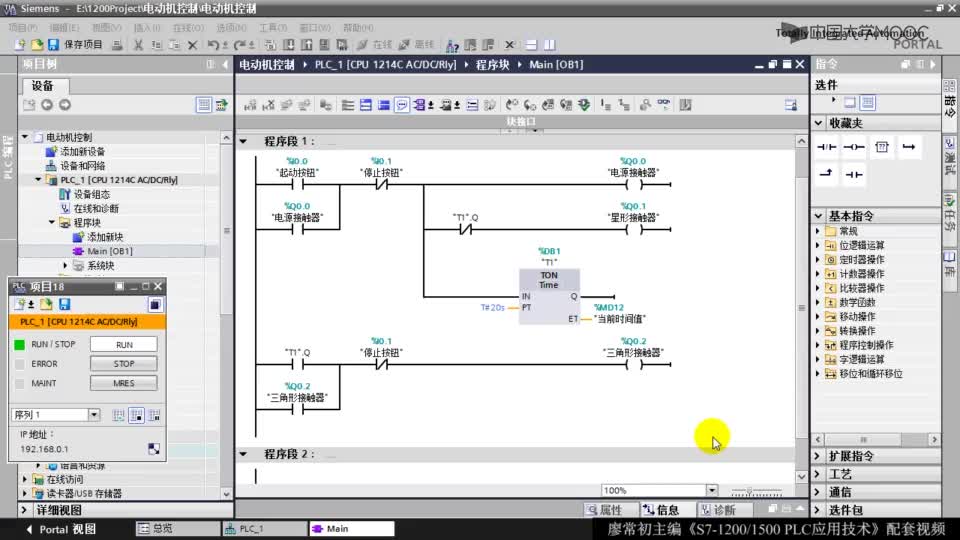Split the editor space horizontally

coord(531,45)
